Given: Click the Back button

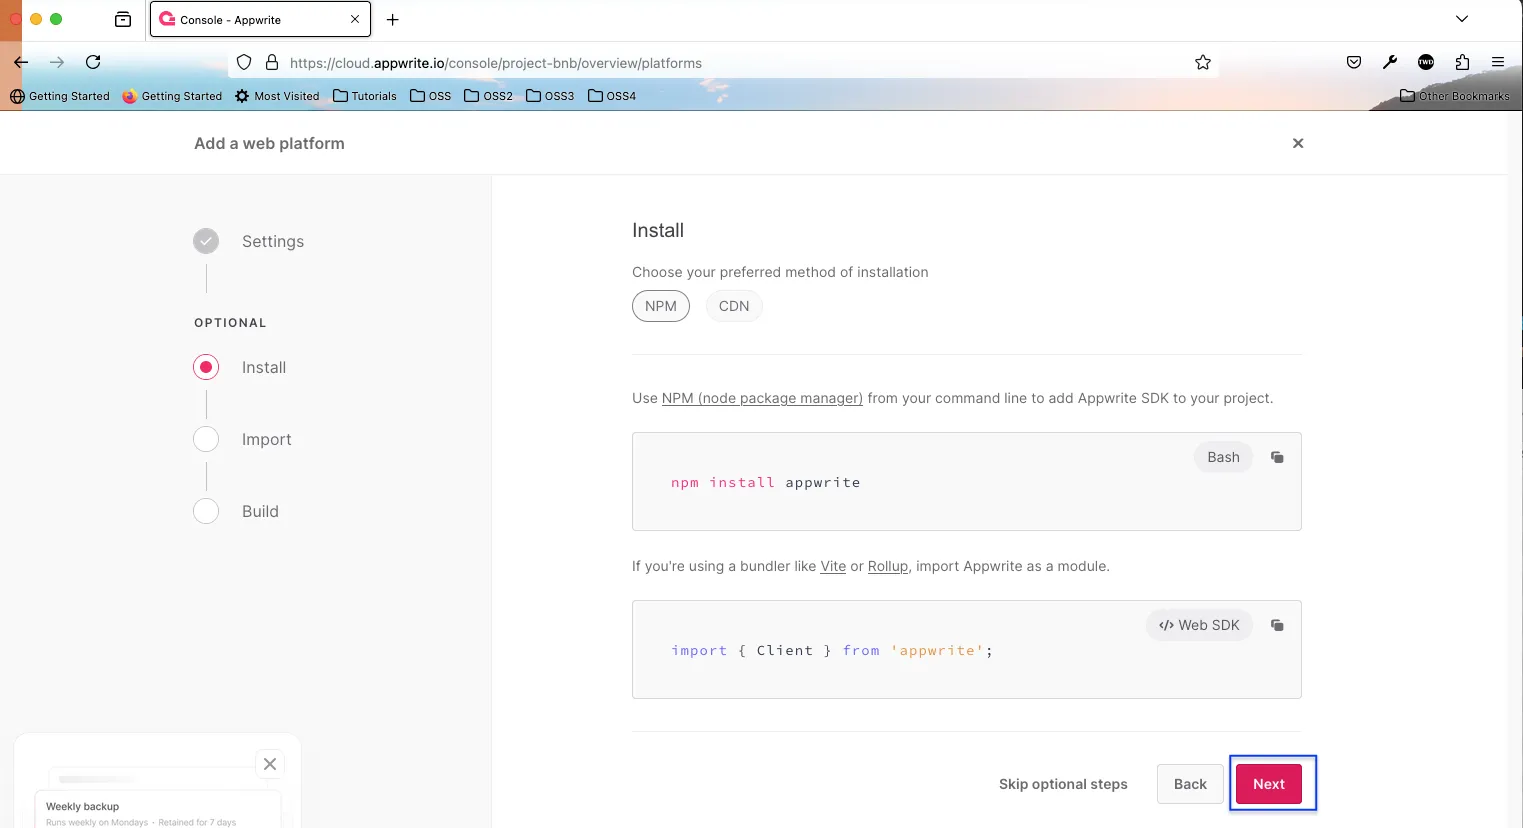Looking at the screenshot, I should point(1190,784).
